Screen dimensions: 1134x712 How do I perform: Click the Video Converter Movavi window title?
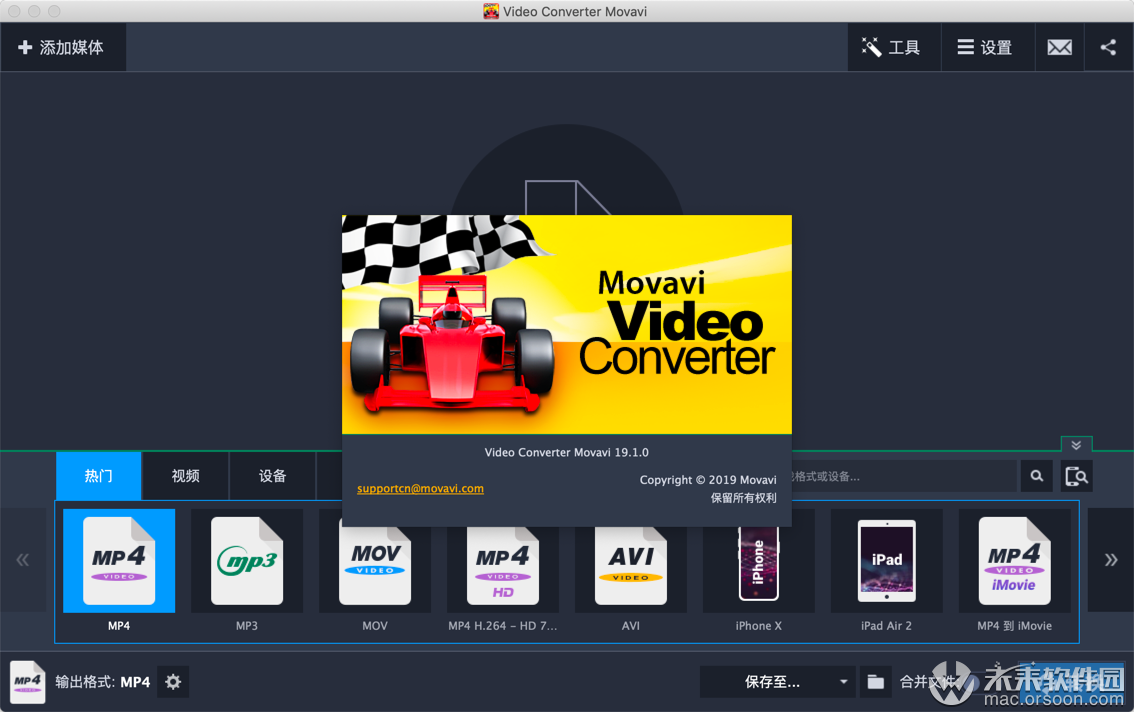tap(575, 12)
